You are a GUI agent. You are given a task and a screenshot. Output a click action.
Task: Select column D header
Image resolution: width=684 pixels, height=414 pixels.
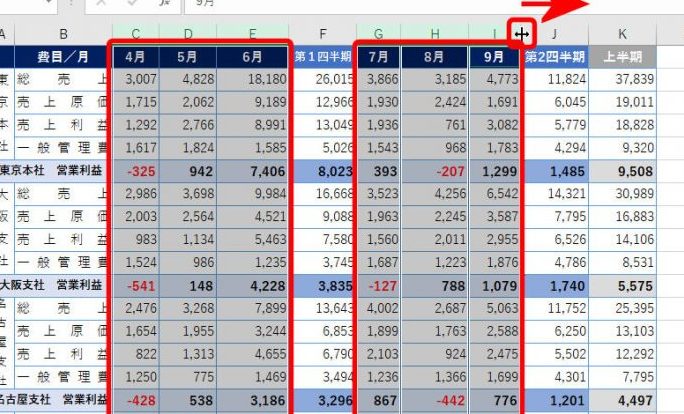(x=188, y=34)
